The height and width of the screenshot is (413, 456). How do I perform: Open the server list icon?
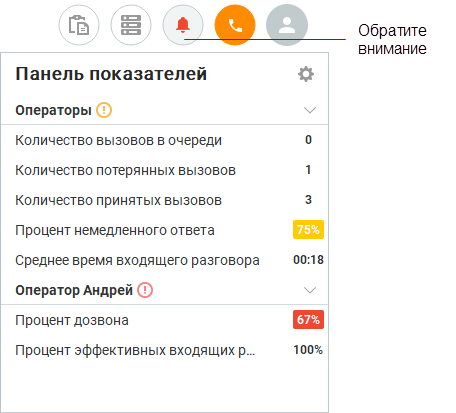click(131, 25)
